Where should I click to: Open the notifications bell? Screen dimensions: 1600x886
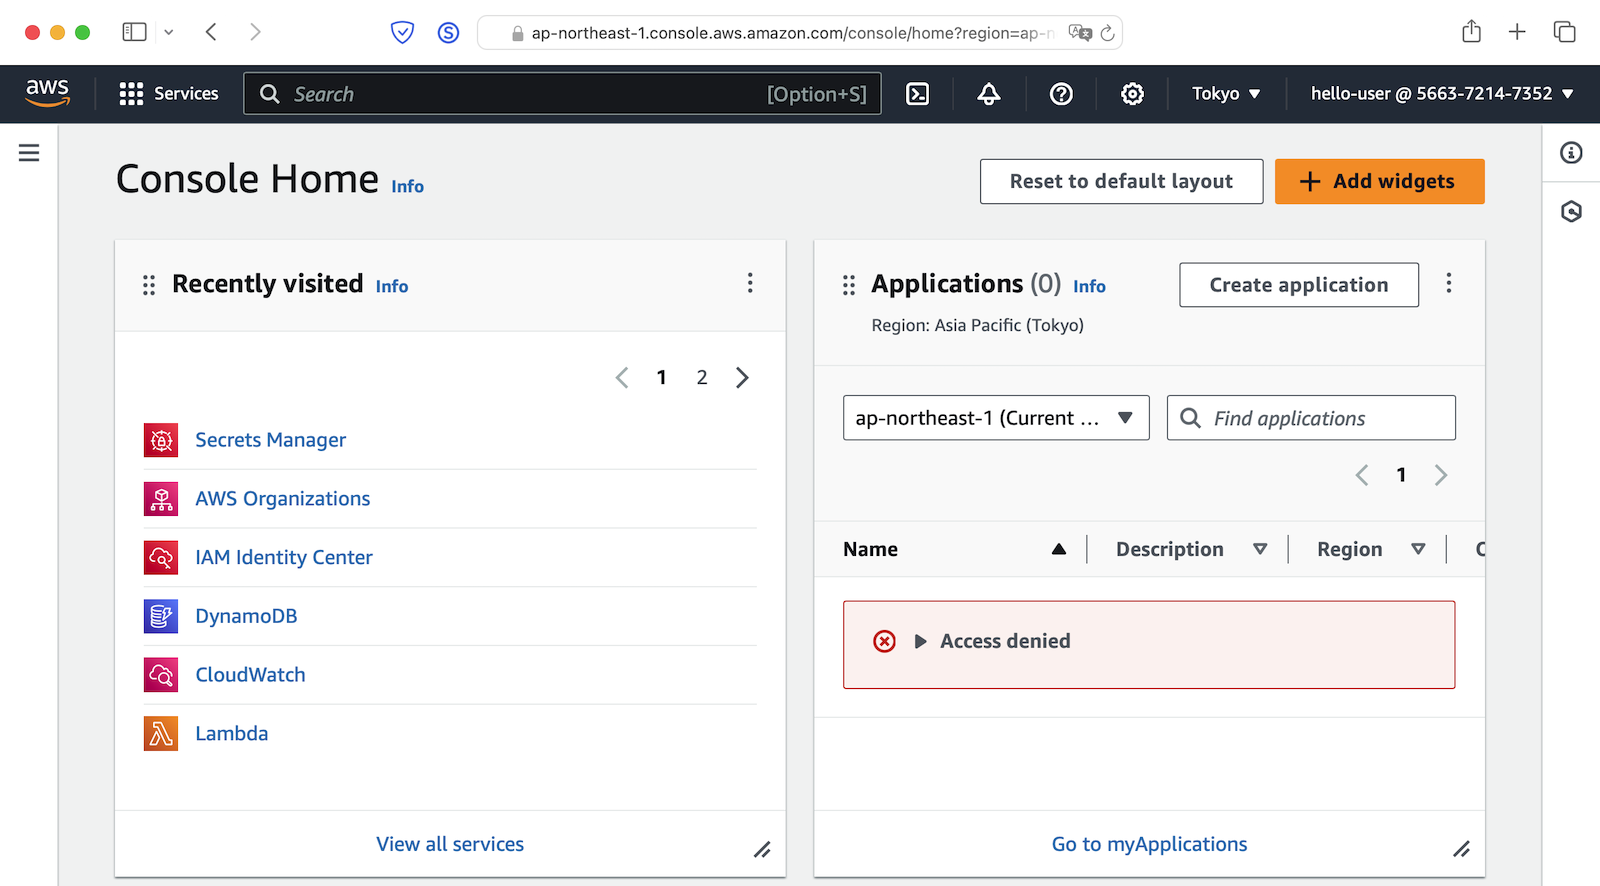tap(989, 94)
